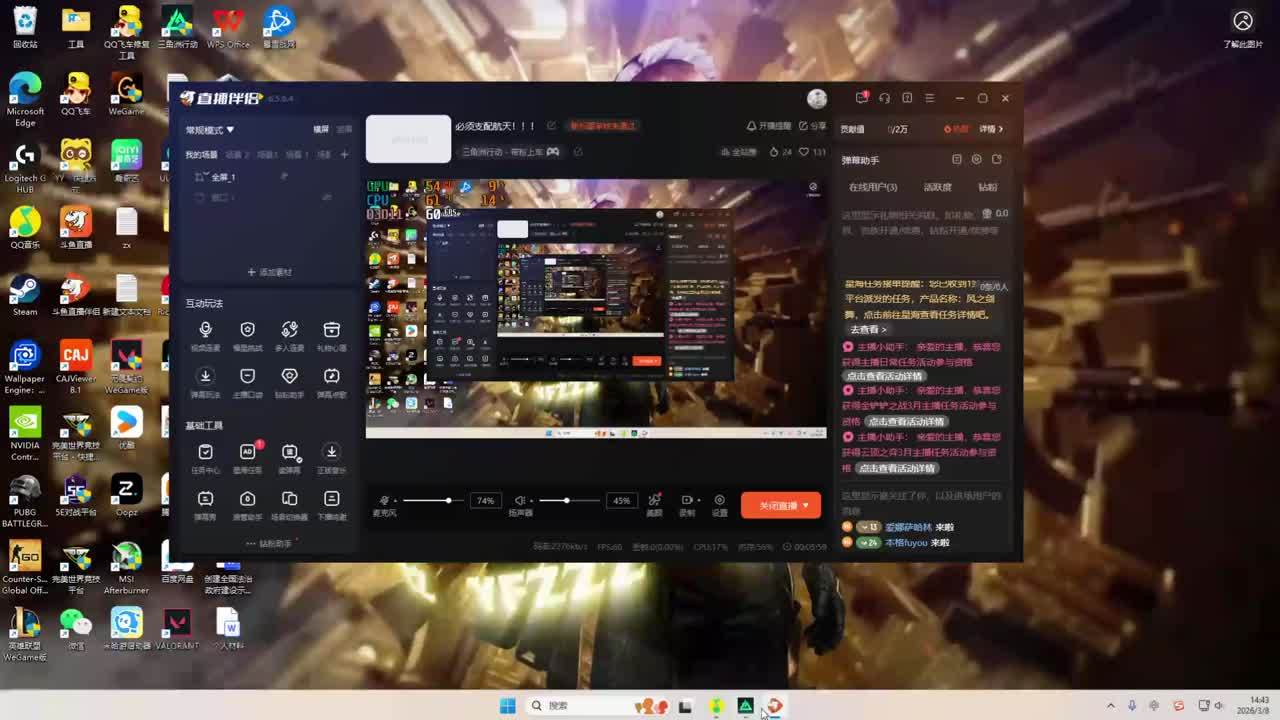This screenshot has height=720, width=1280.
Task: Switch to the 活跃度 tab
Action: point(937,187)
